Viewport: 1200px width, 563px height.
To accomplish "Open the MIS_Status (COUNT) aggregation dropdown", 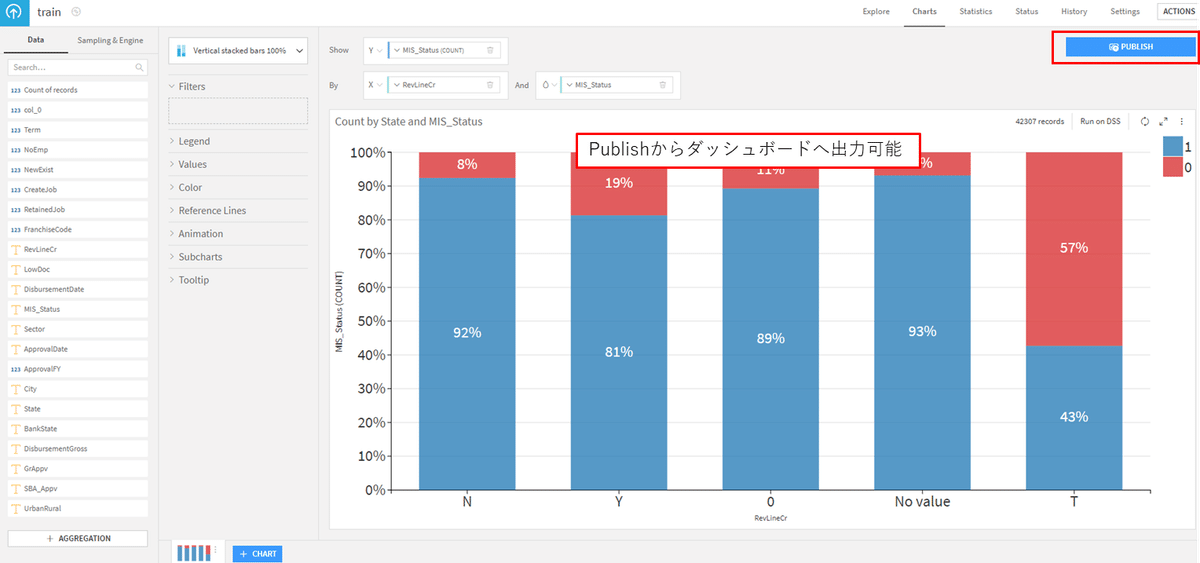I will click(x=397, y=50).
